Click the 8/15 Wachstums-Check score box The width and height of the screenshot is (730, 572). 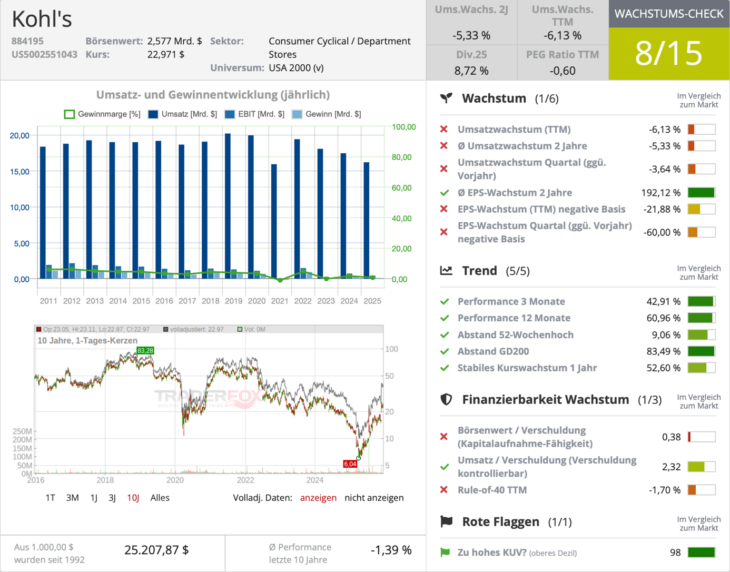(669, 52)
